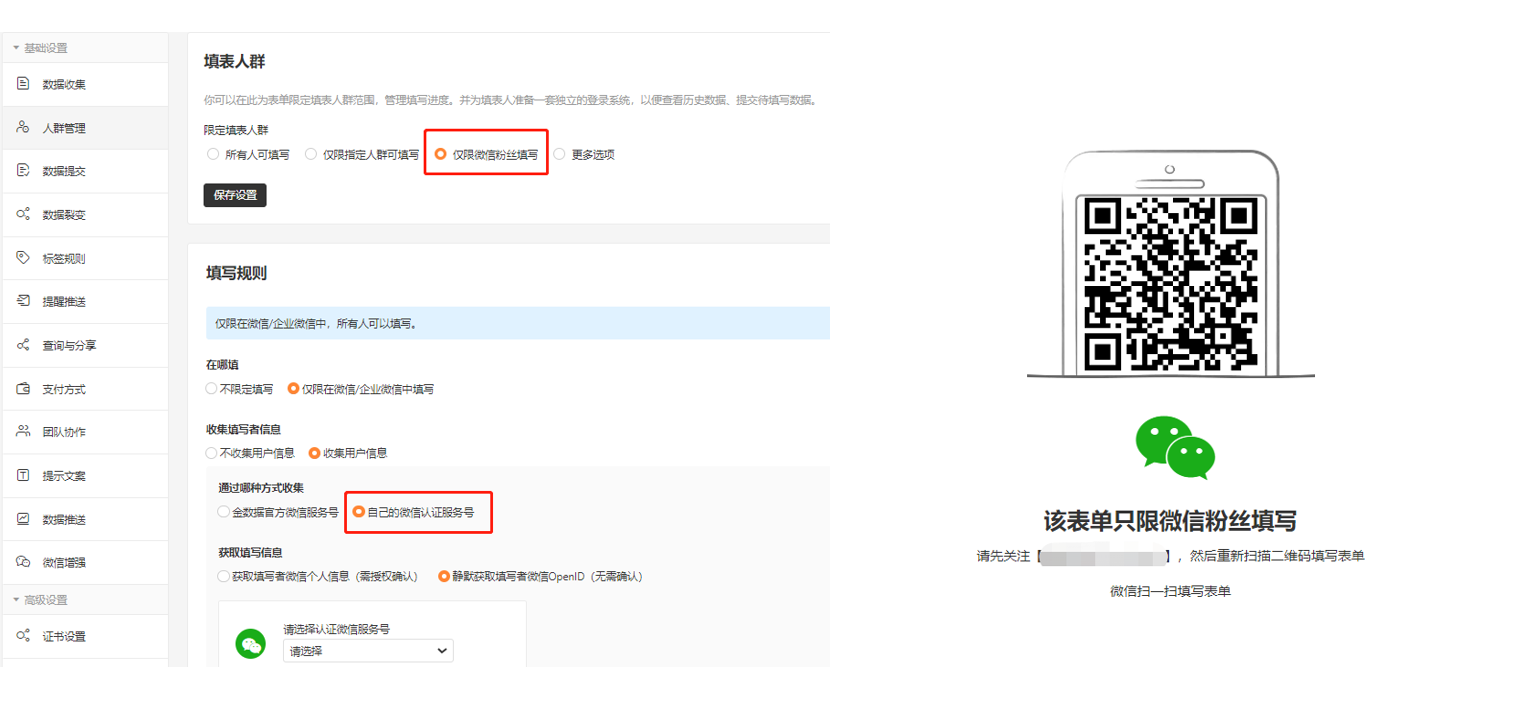Click the 填表人群 heading
This screenshot has width=1530, height=711.
[x=234, y=62]
